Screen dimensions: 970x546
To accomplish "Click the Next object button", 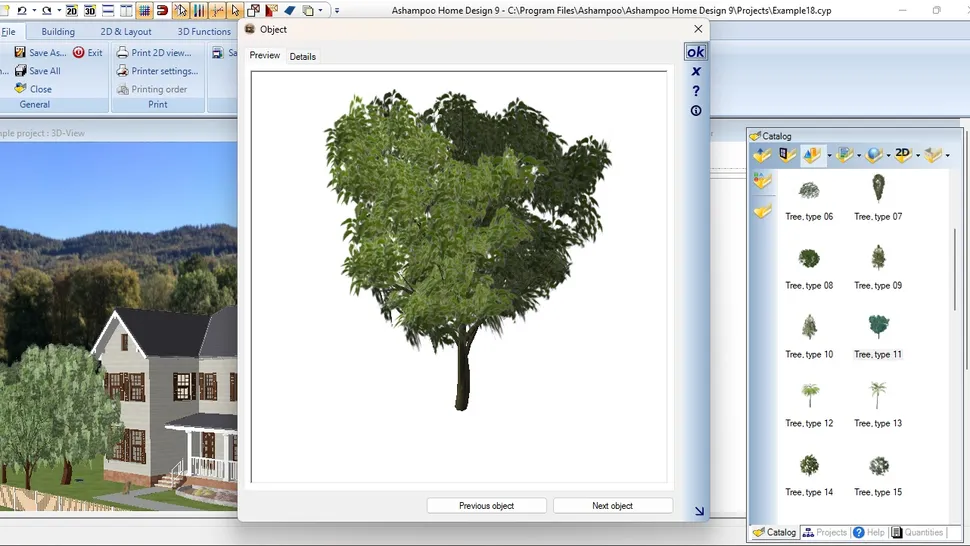I will [x=612, y=506].
